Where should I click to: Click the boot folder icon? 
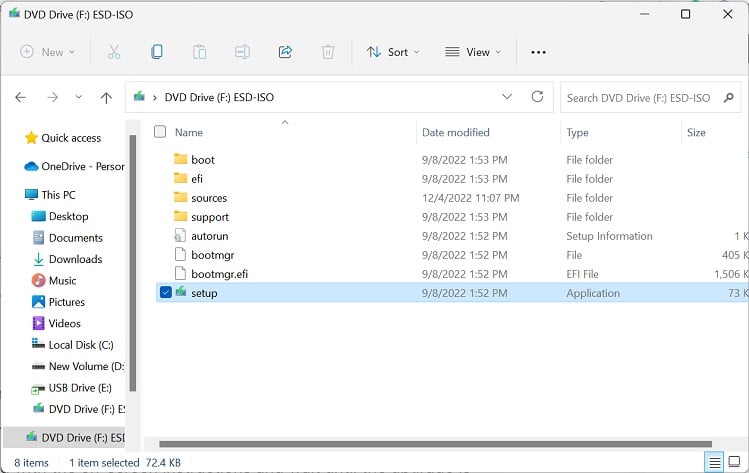click(x=180, y=159)
